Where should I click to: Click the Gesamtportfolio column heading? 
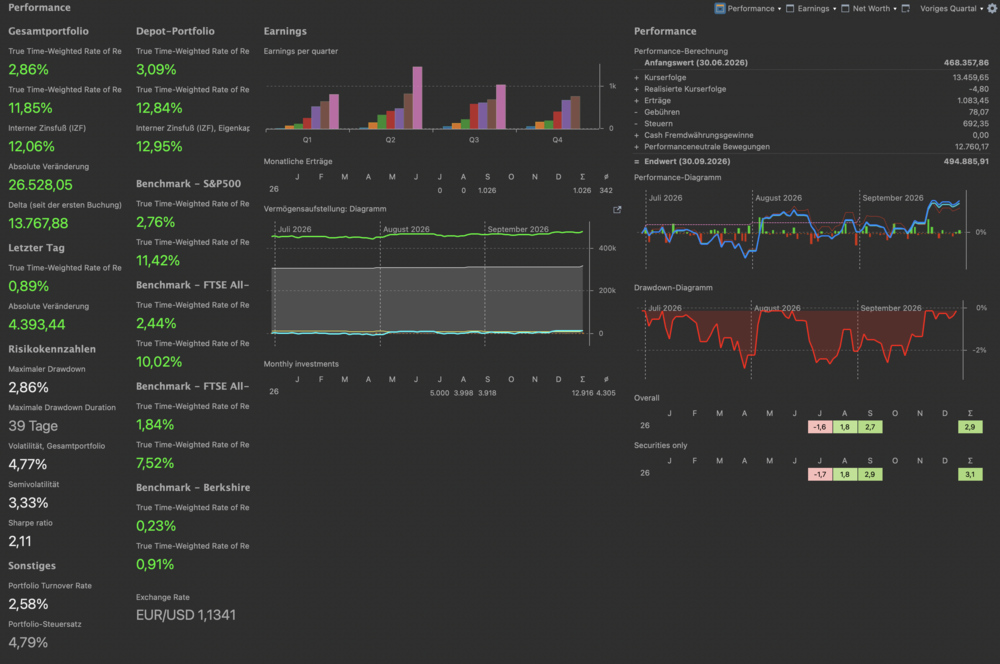click(48, 31)
